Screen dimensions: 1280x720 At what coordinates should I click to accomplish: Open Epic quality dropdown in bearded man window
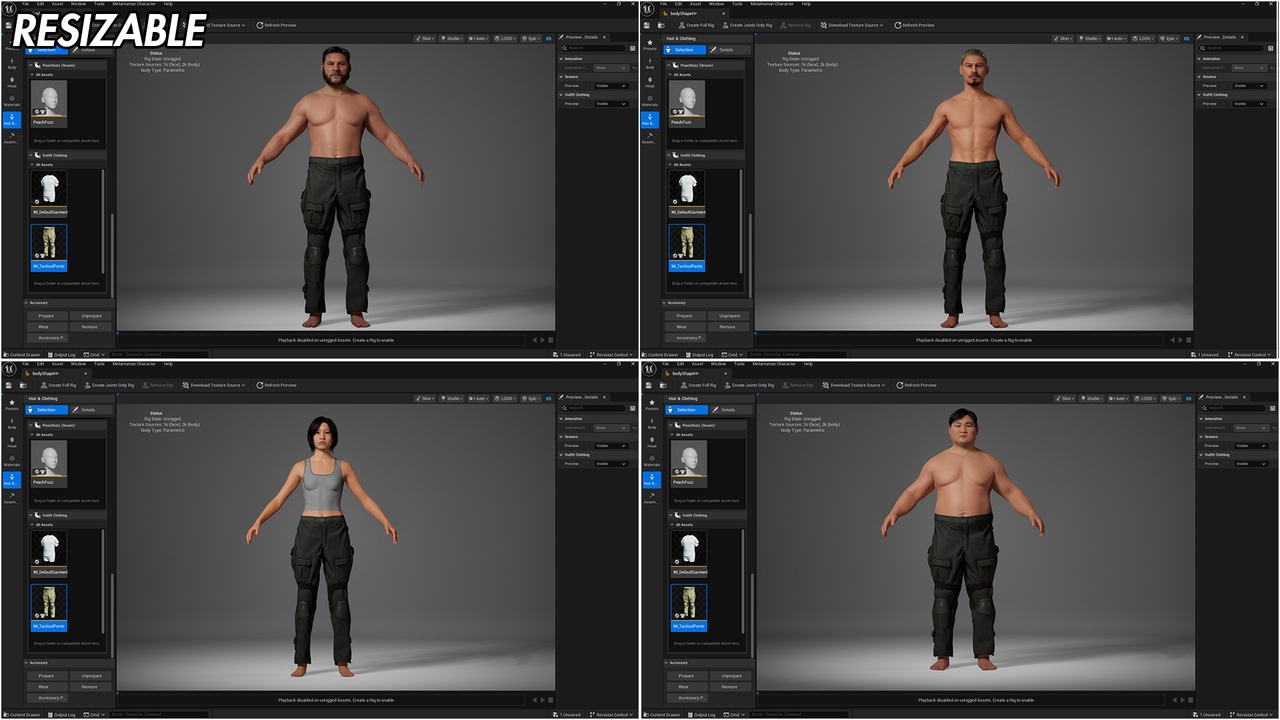(530, 38)
